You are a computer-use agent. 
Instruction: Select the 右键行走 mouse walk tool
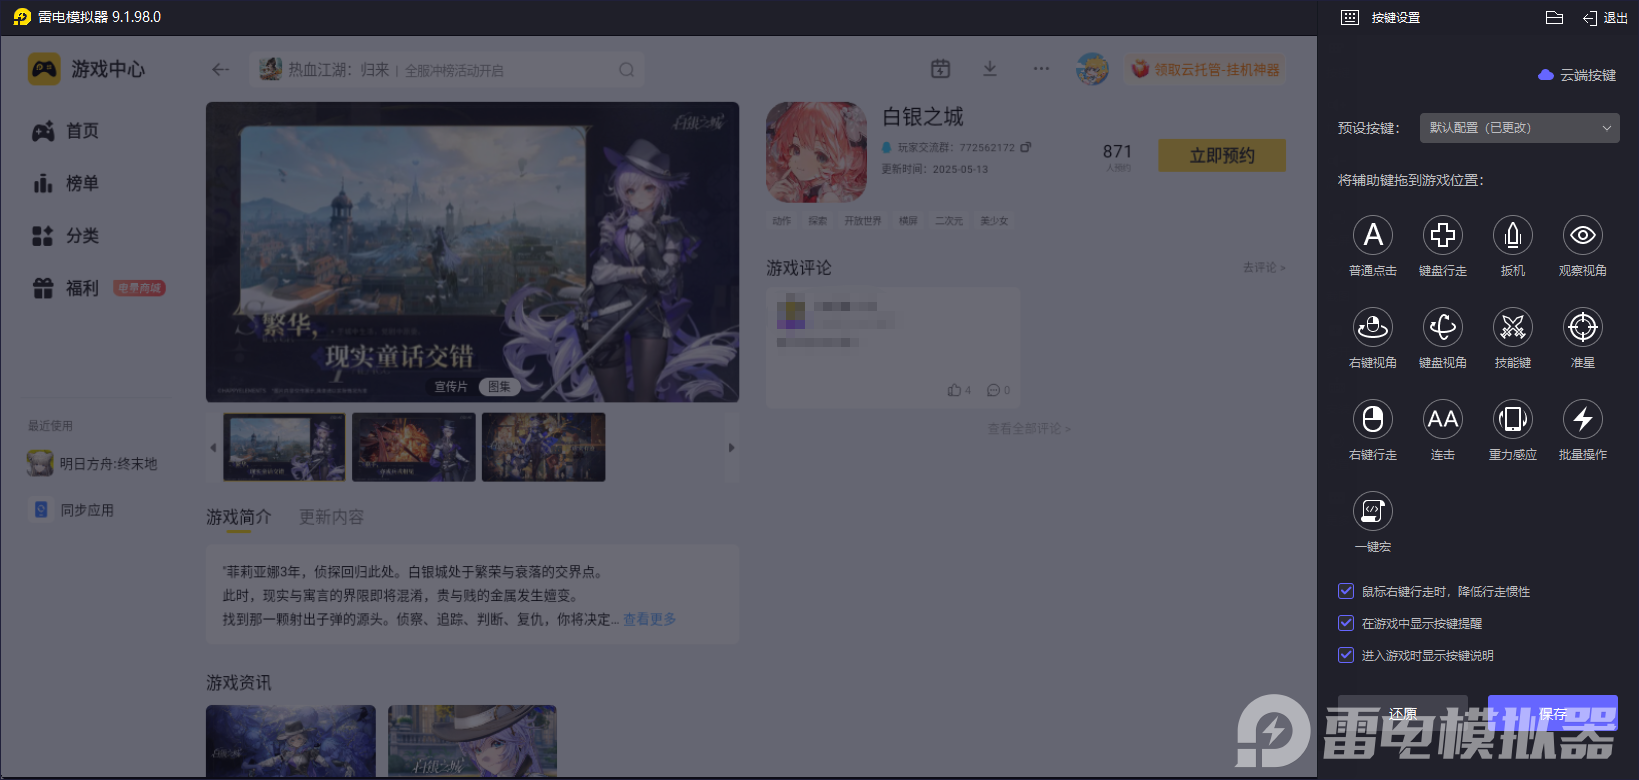coord(1373,419)
